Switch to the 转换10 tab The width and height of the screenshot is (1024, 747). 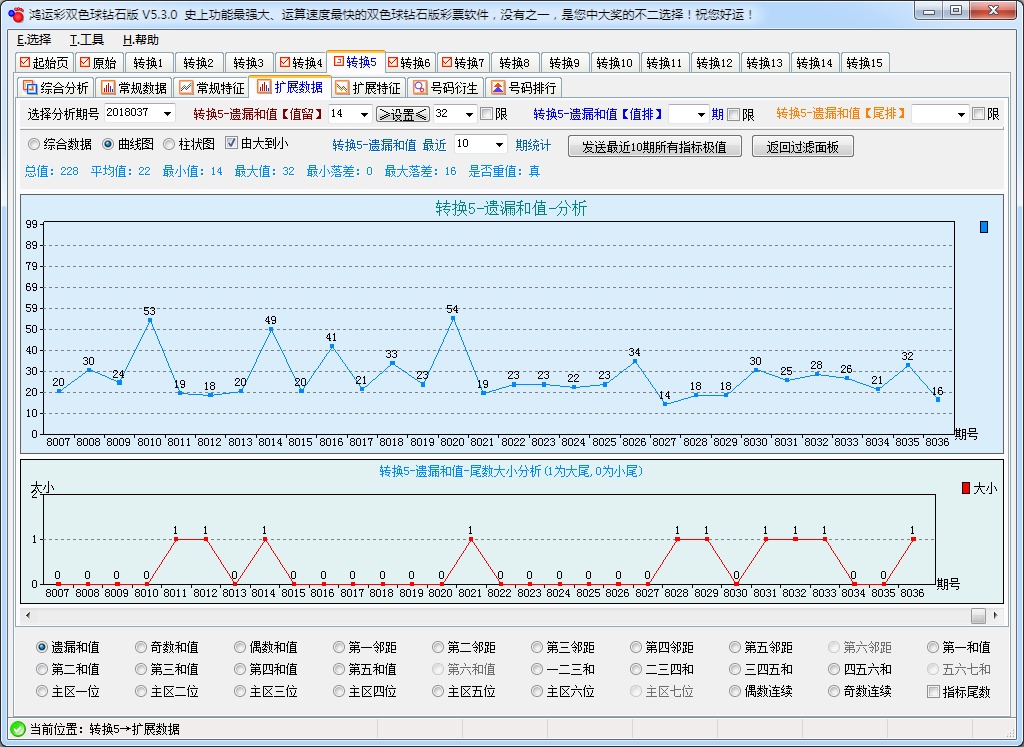[x=614, y=62]
